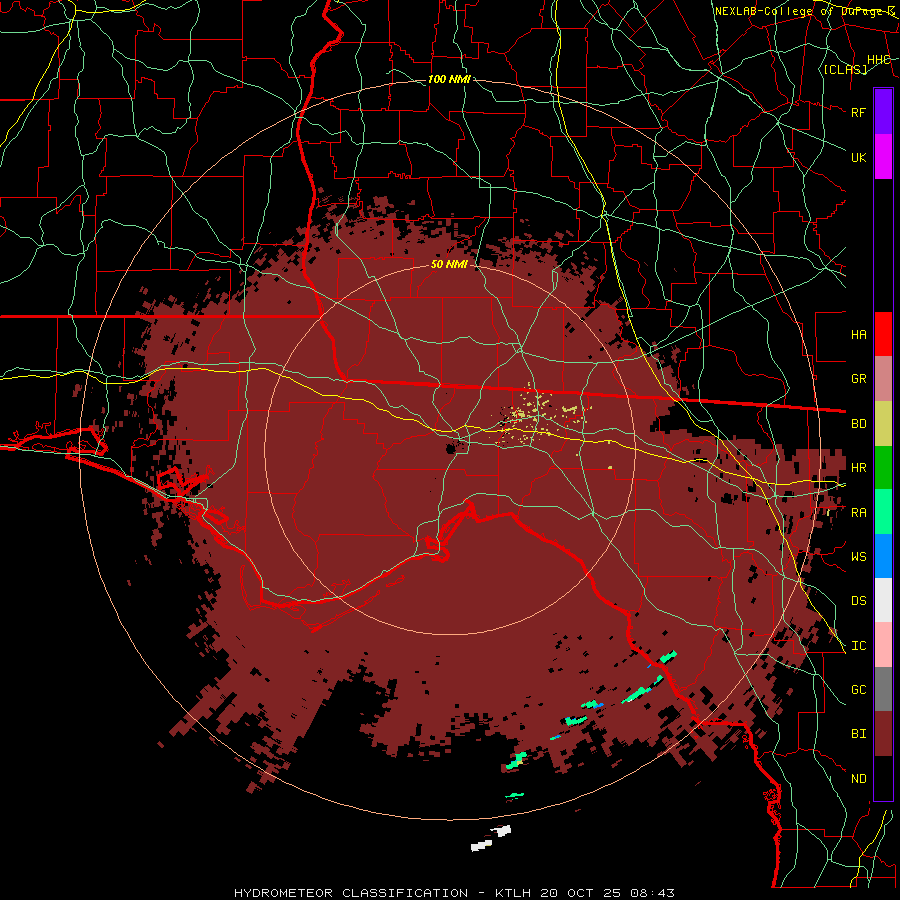The height and width of the screenshot is (900, 900).
Task: Click the RF legend label
Action: tap(858, 112)
